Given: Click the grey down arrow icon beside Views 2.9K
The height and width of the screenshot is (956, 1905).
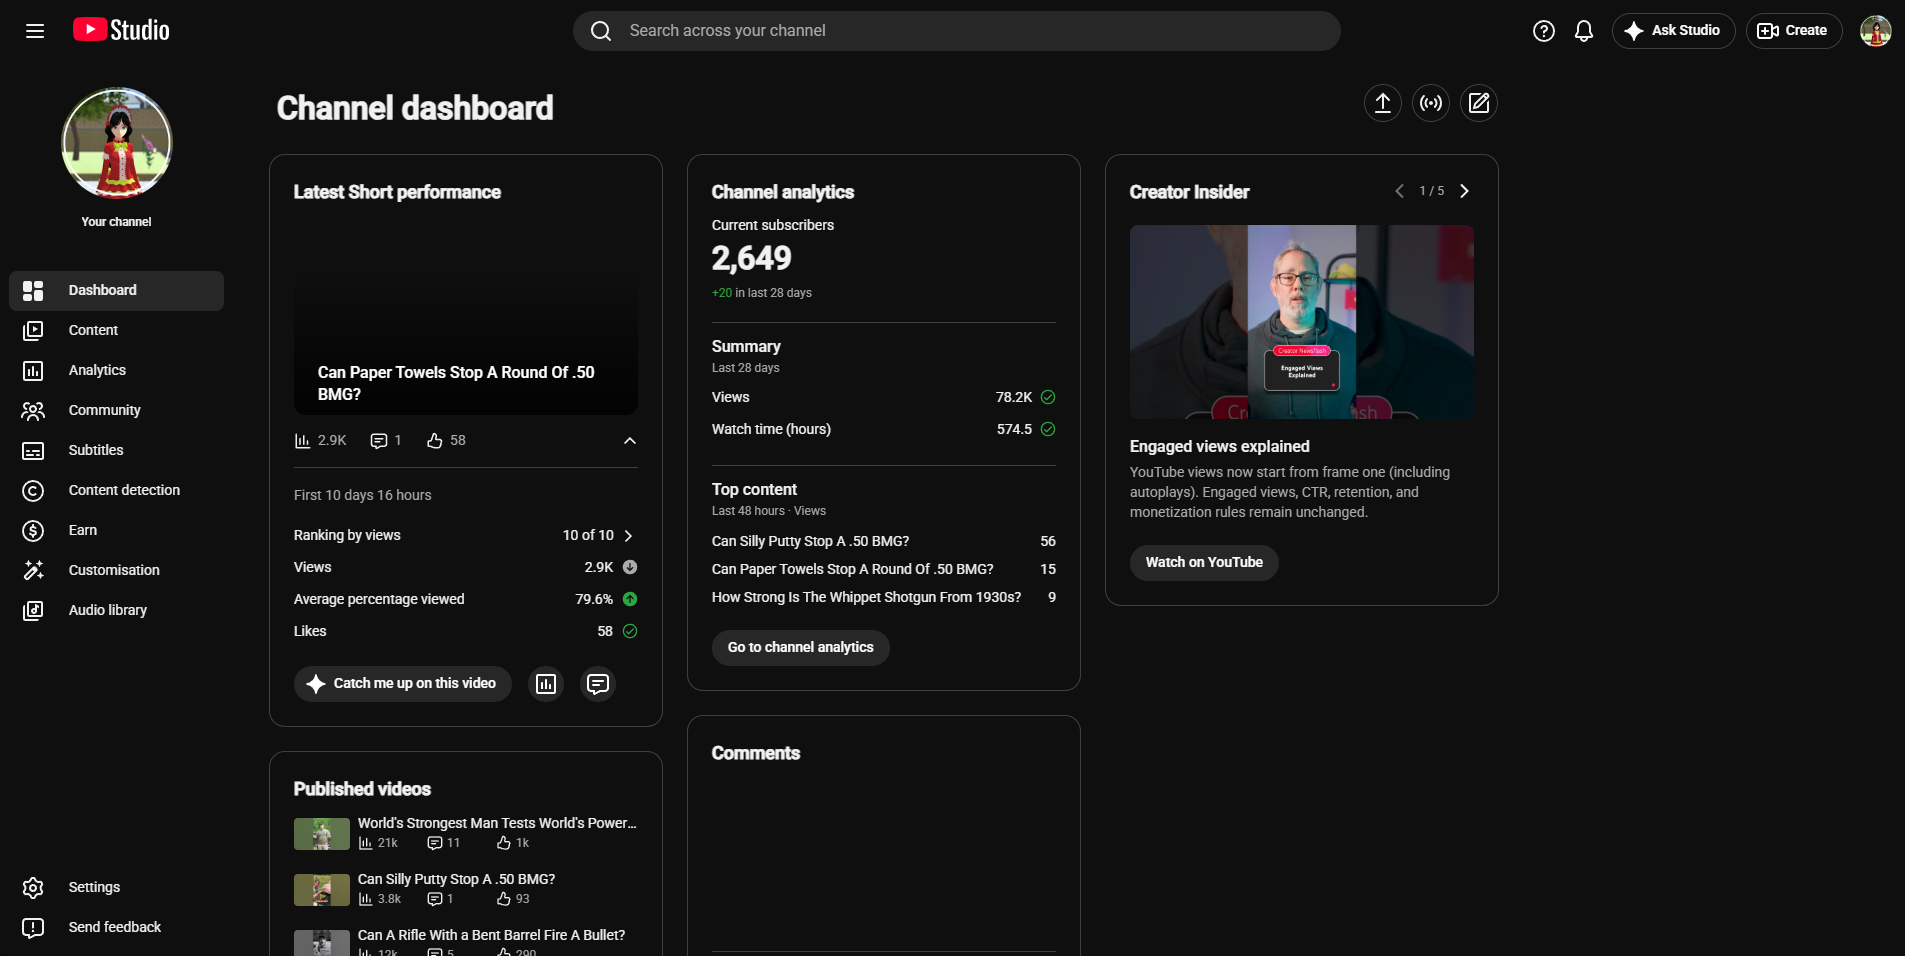Looking at the screenshot, I should [630, 567].
